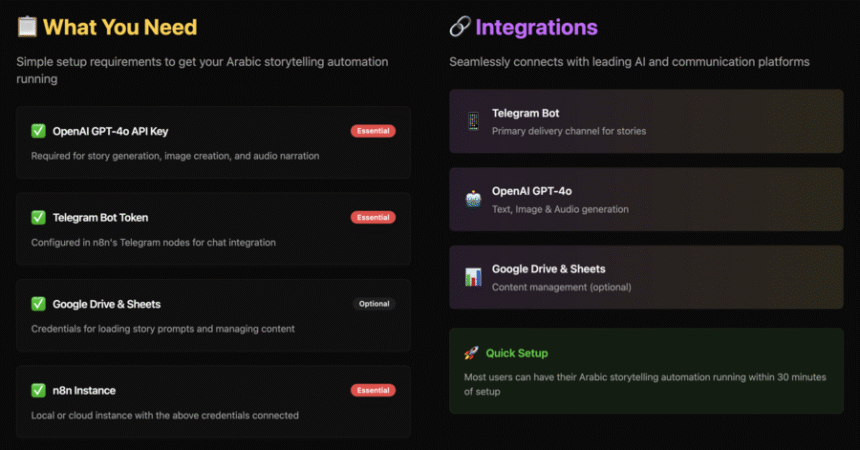
Task: Click 'Seamlessly connects with leading AI' subtitle
Action: click(x=629, y=61)
